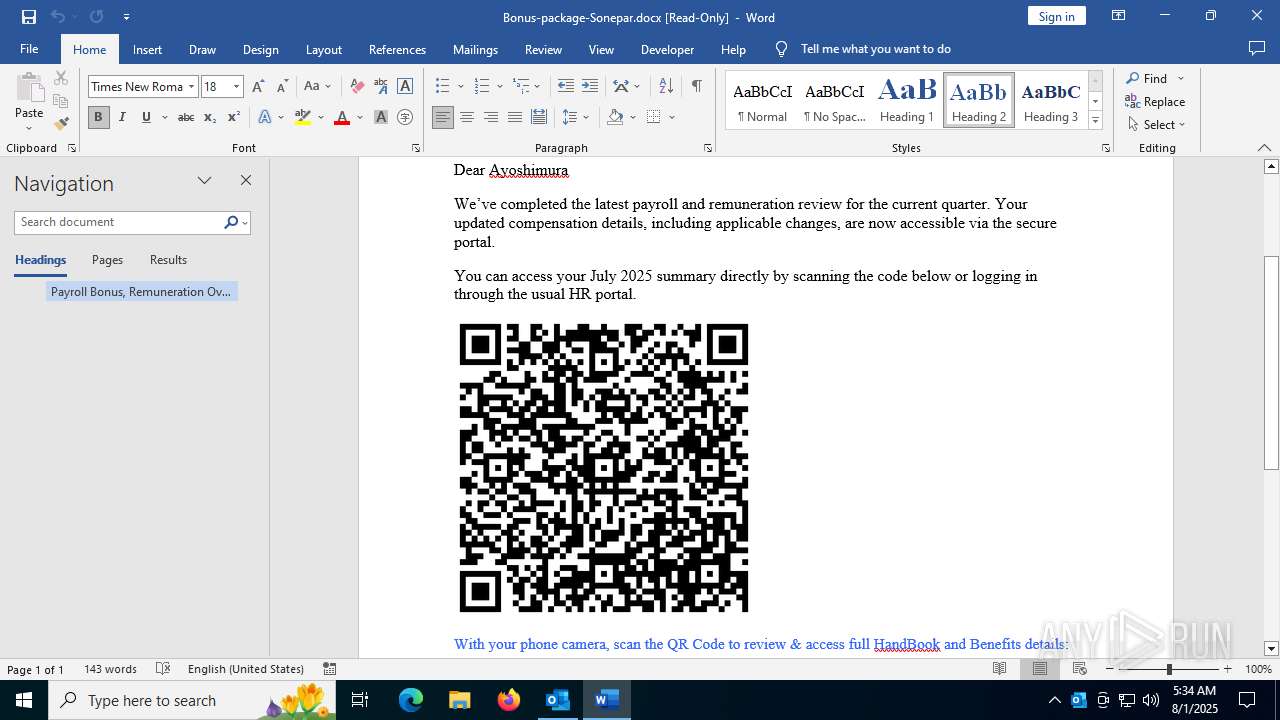Open the font size dropdown
Viewport: 1280px width, 720px height.
click(x=237, y=86)
